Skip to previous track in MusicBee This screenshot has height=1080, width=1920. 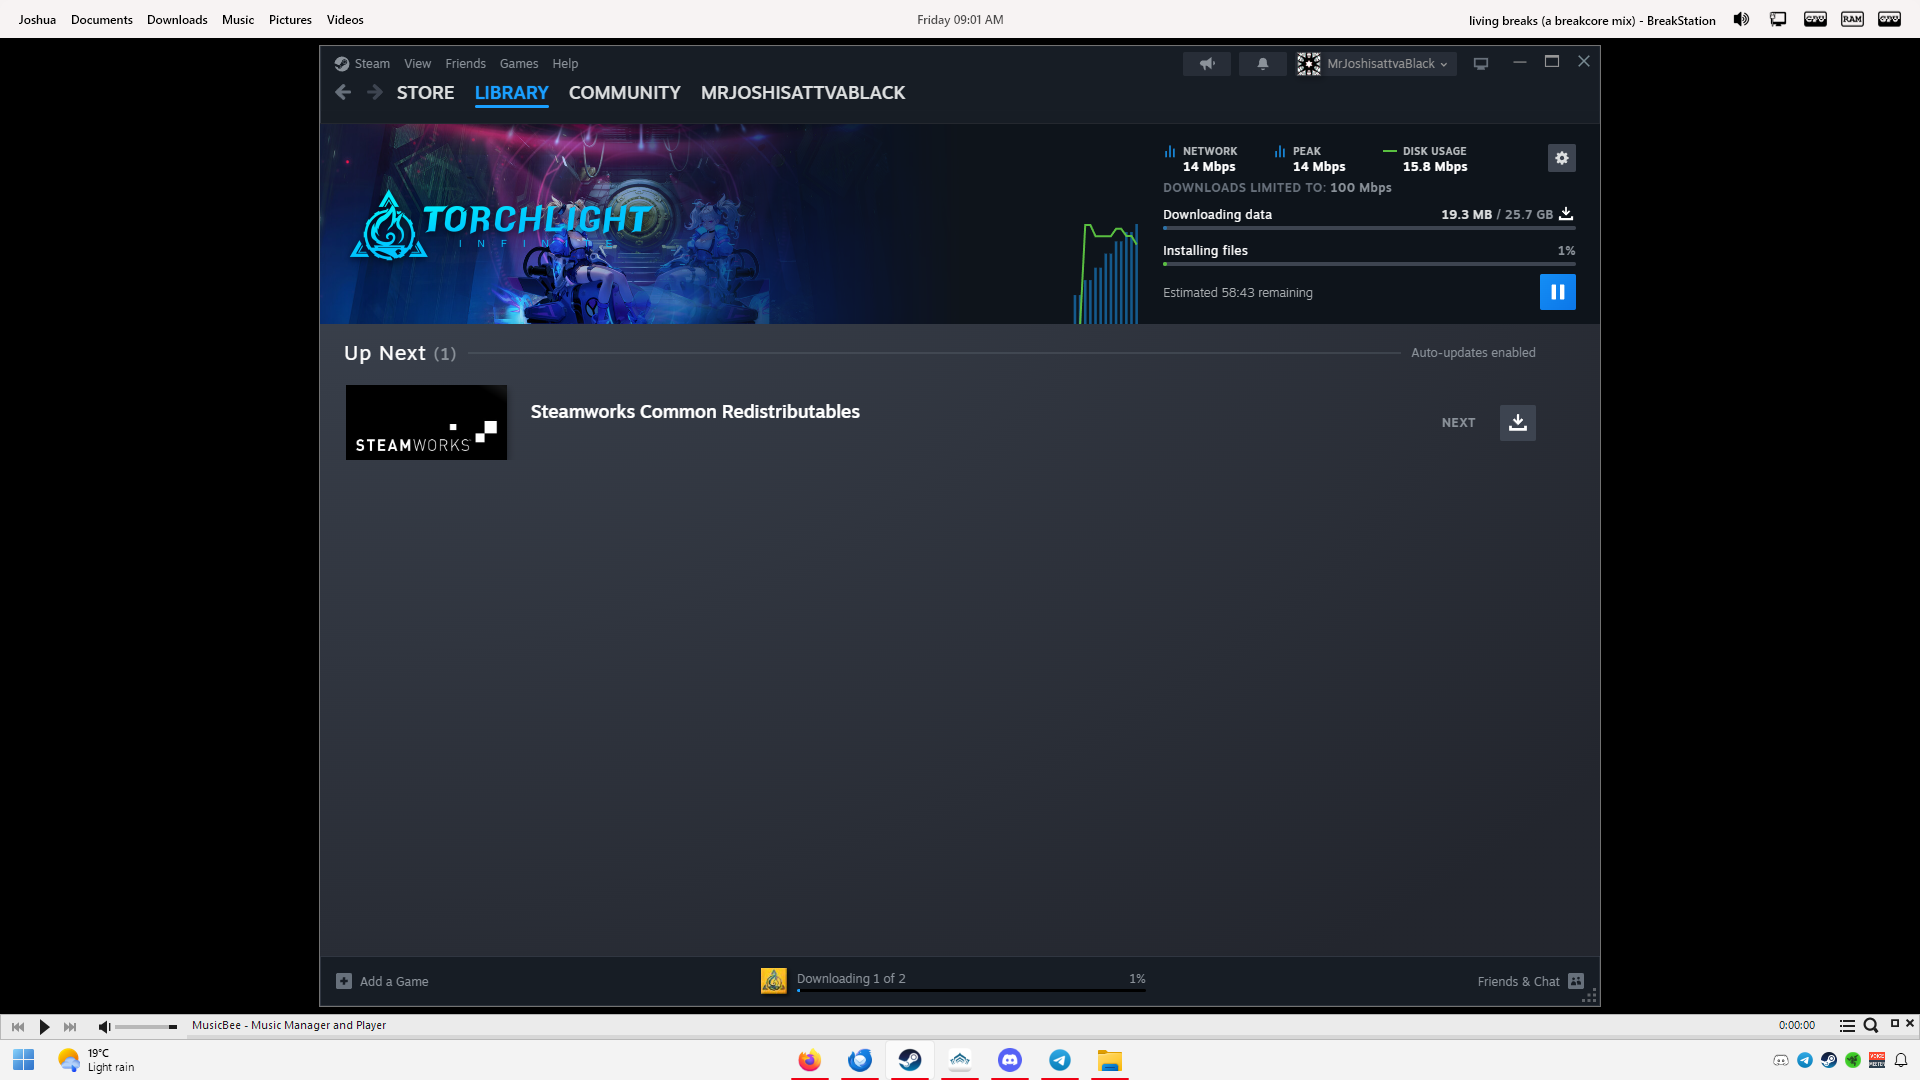(x=18, y=1026)
